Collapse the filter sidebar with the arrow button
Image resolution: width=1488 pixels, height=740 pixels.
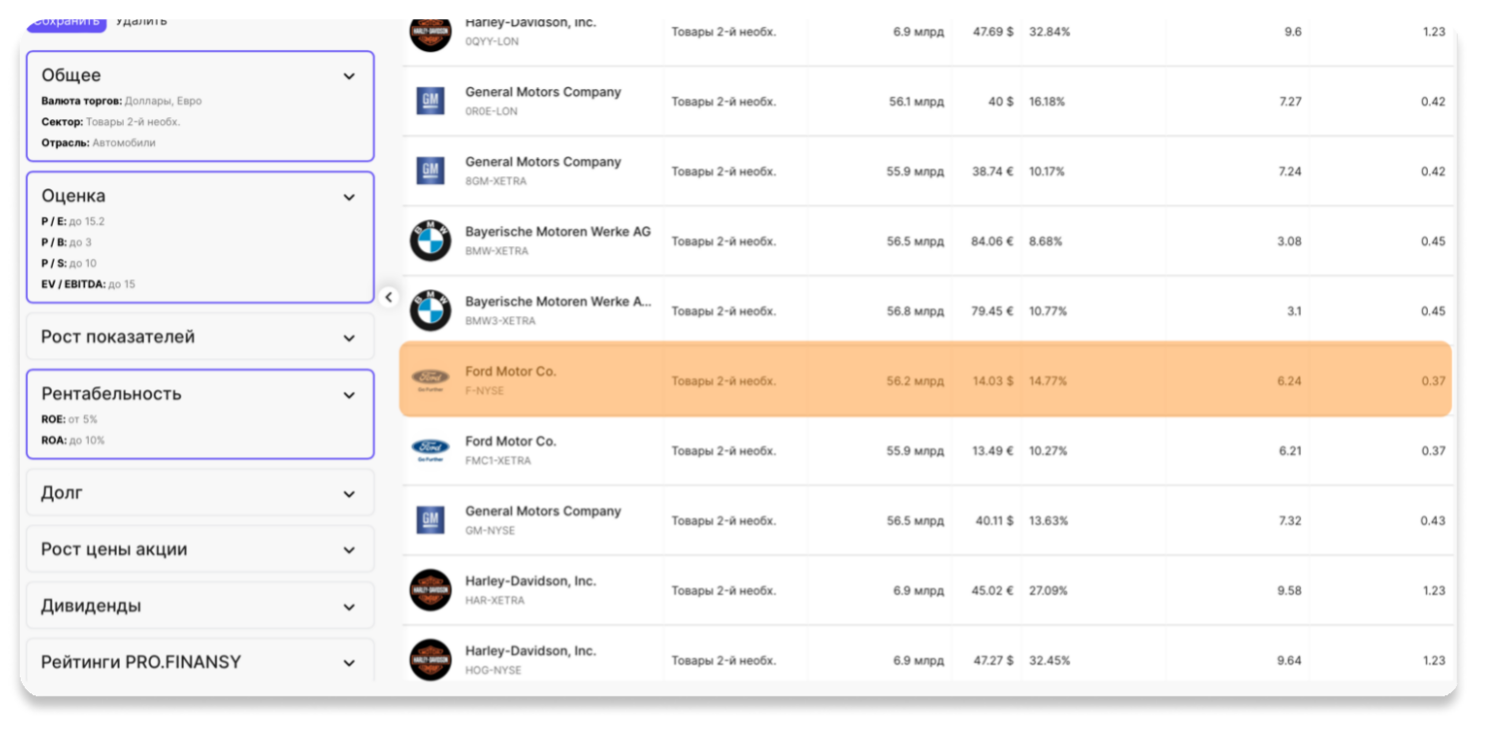(389, 297)
